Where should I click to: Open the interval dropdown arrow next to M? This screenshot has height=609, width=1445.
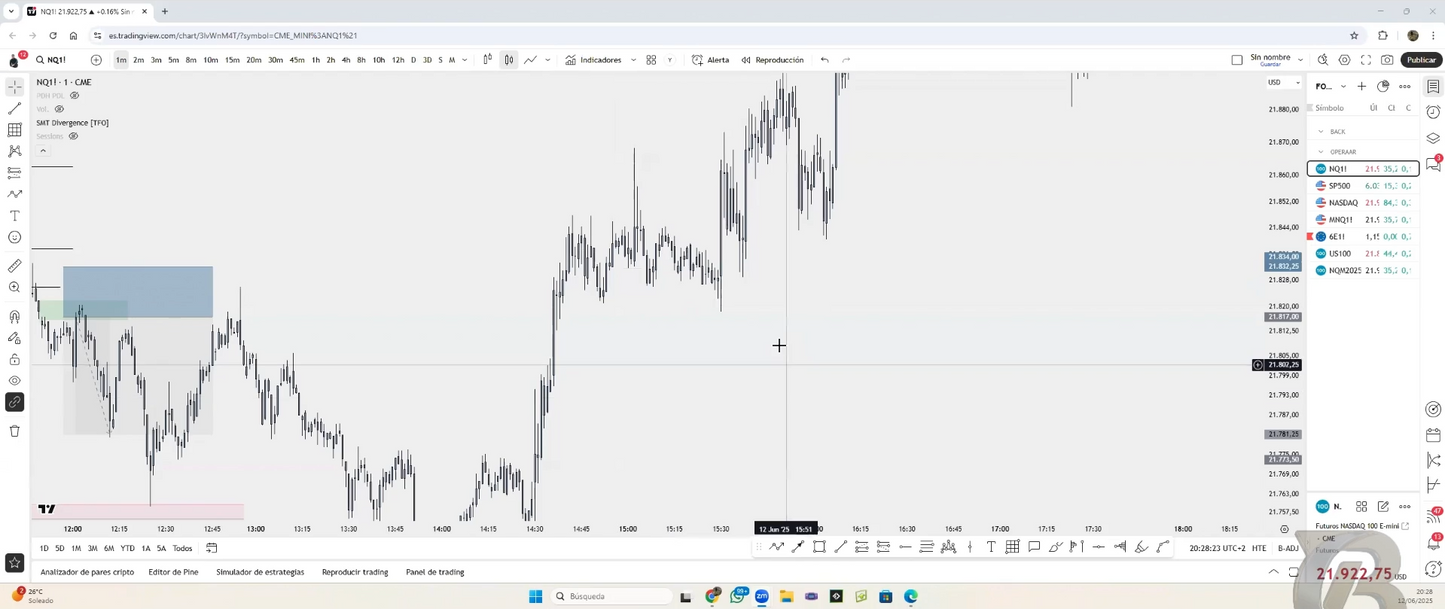pyautogui.click(x=464, y=60)
